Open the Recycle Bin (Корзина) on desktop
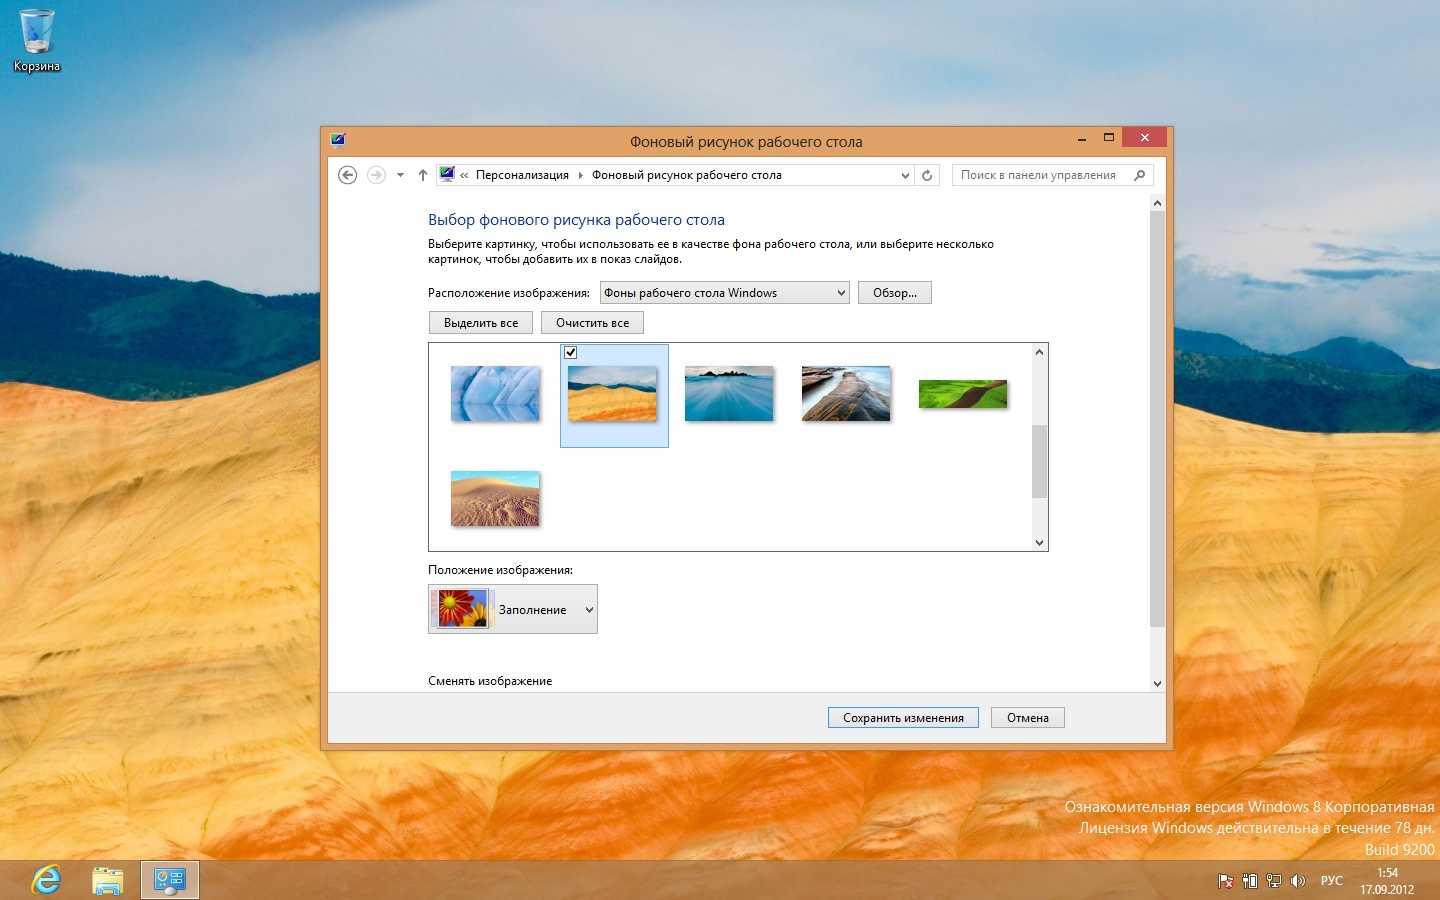The width and height of the screenshot is (1440, 900). coord(36,40)
